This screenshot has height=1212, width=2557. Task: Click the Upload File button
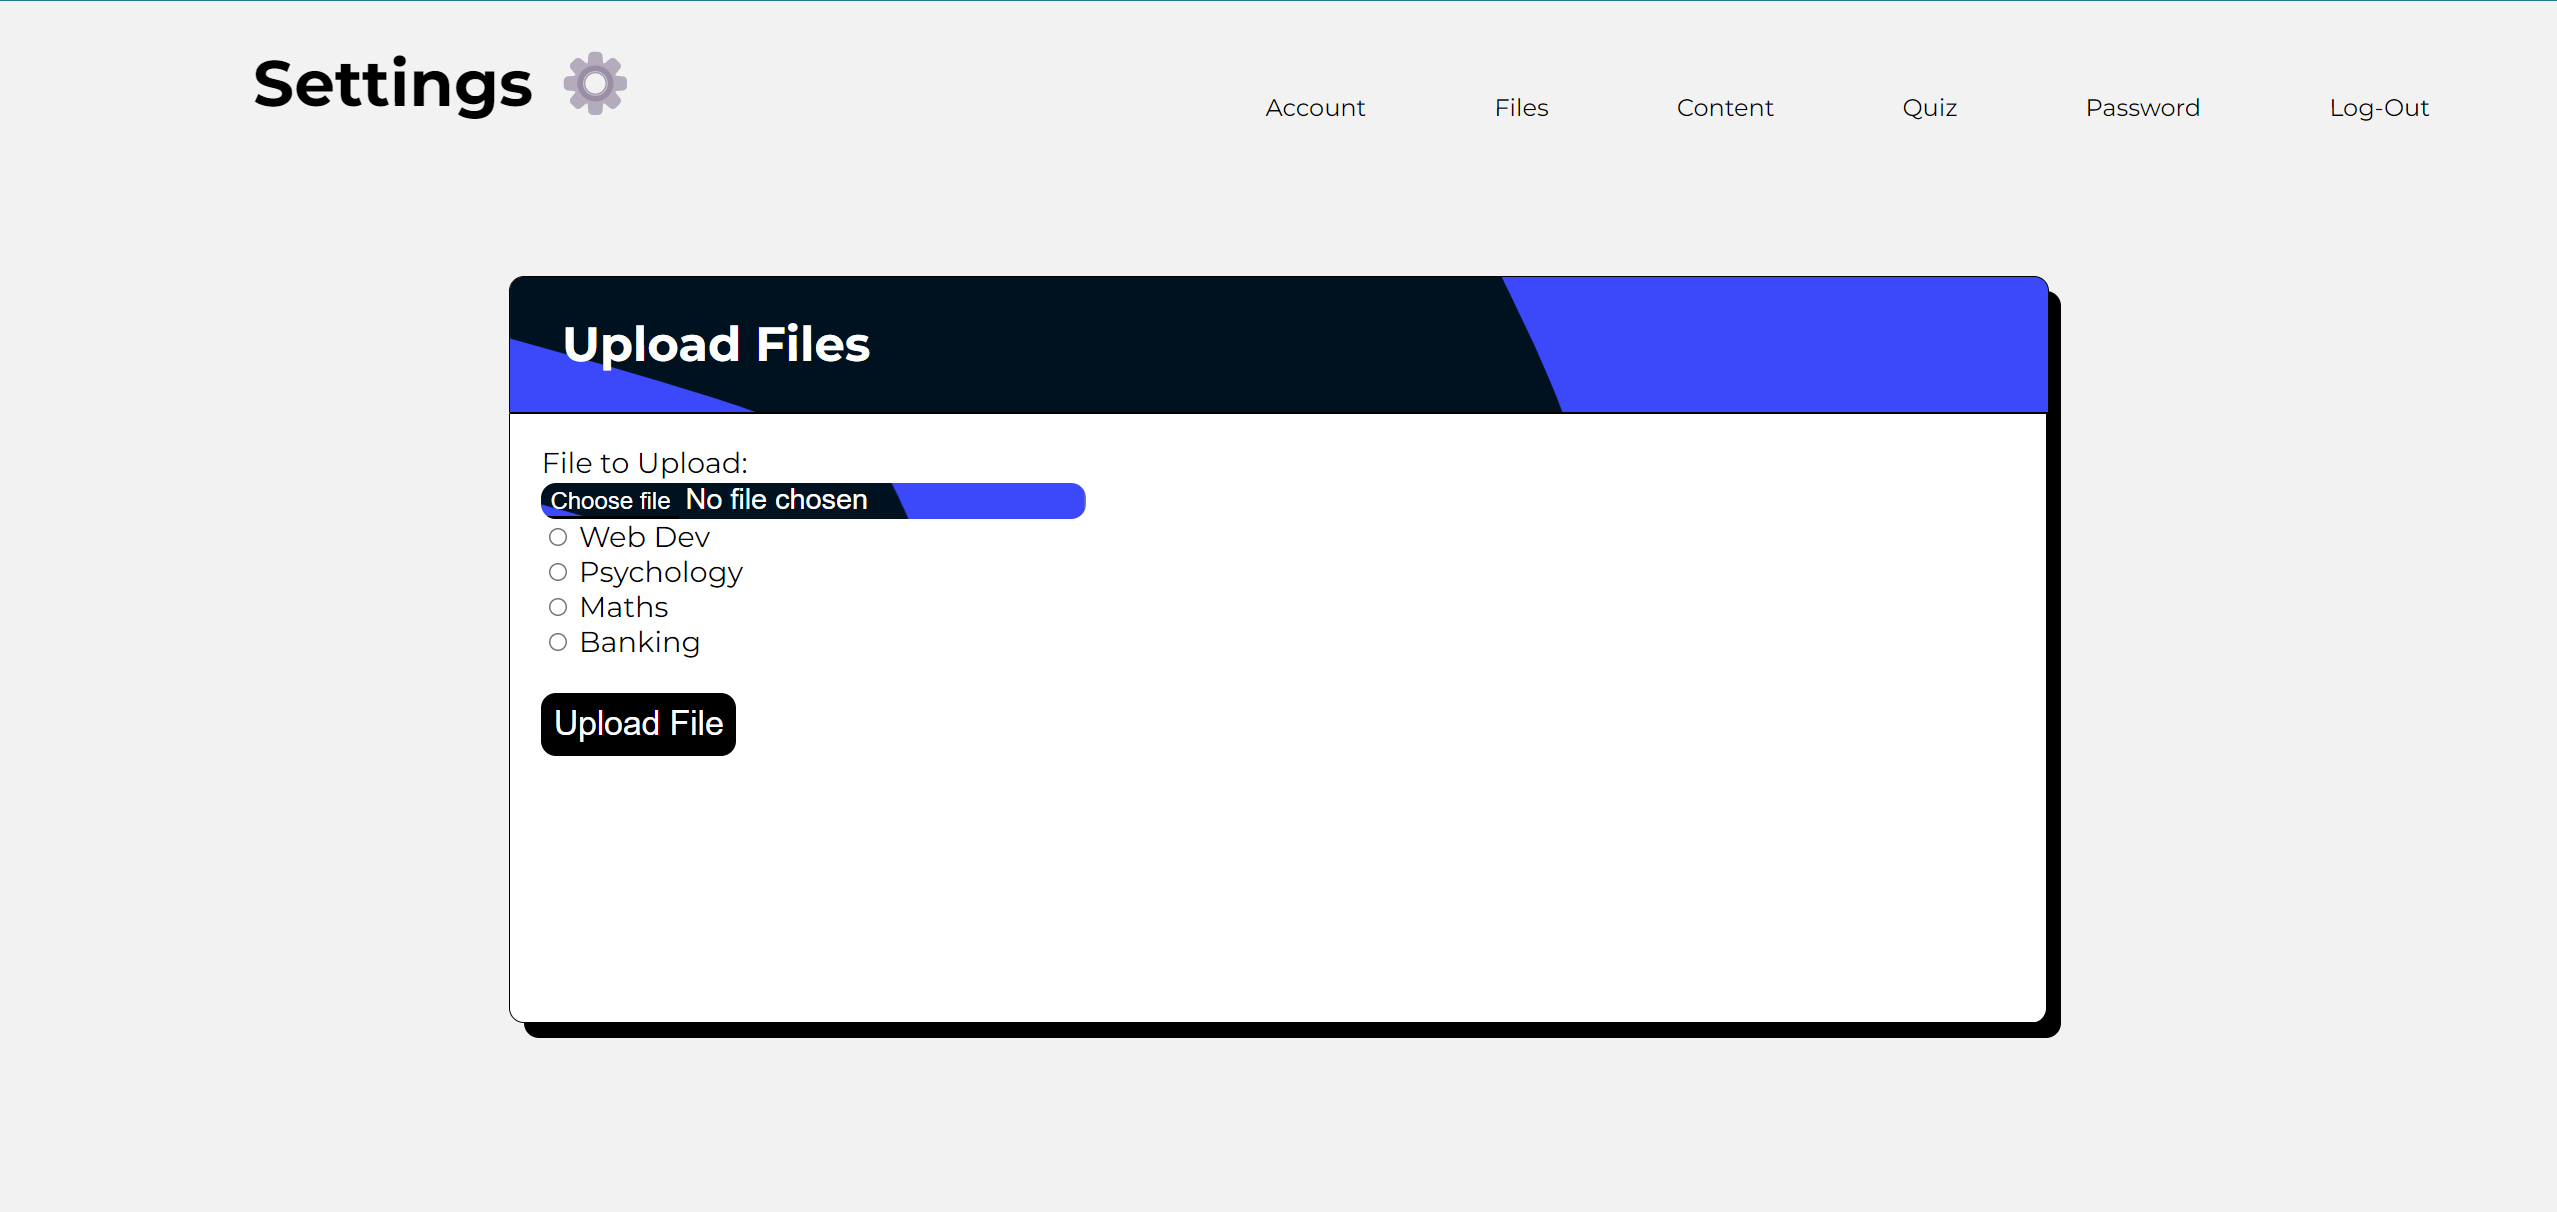coord(638,723)
